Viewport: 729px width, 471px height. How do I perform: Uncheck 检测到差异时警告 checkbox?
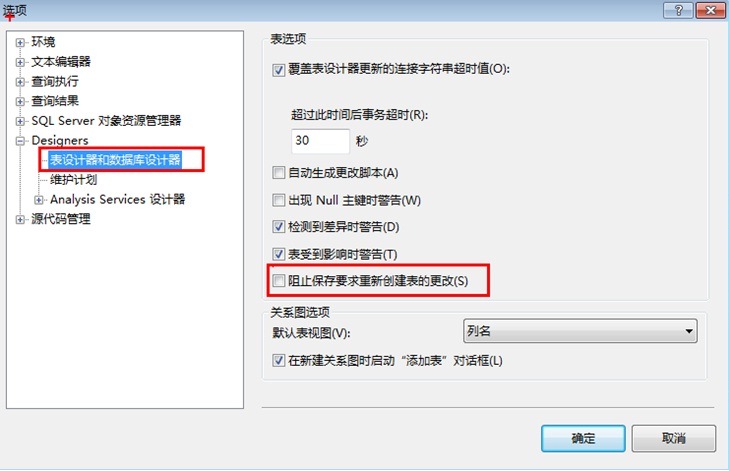(x=278, y=227)
